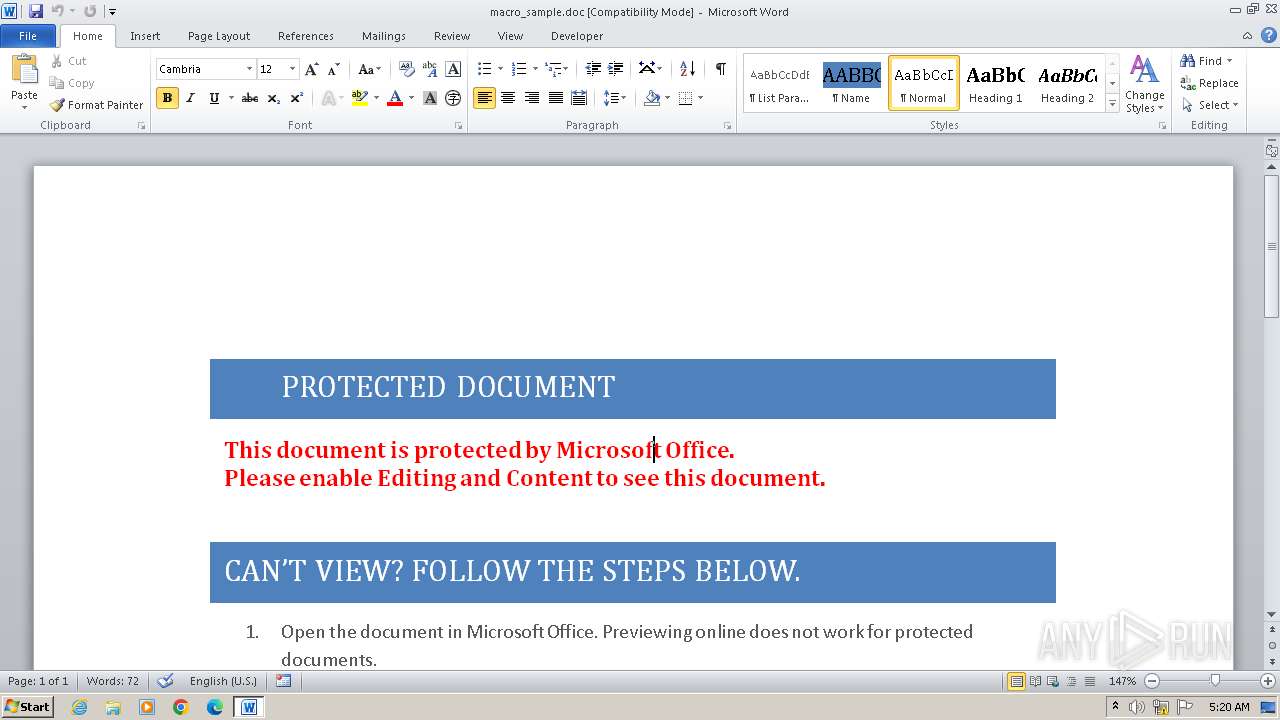Apply the Heading 1 style
This screenshot has width=1280, height=720.
pos(995,83)
